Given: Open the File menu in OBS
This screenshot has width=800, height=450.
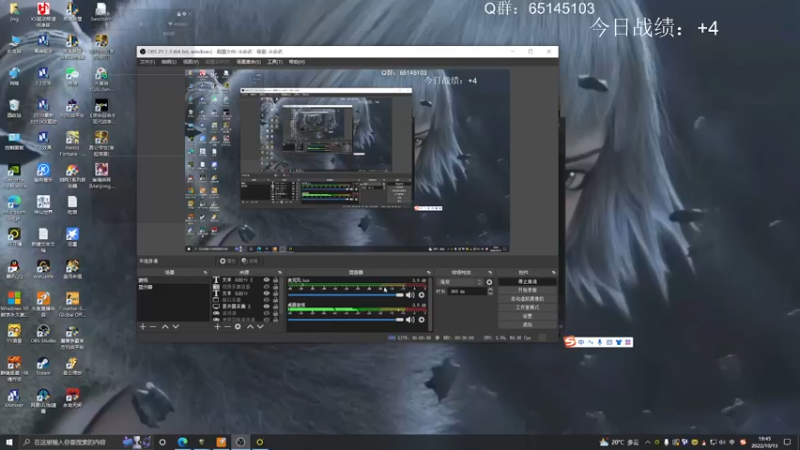Looking at the screenshot, I should coord(147,62).
